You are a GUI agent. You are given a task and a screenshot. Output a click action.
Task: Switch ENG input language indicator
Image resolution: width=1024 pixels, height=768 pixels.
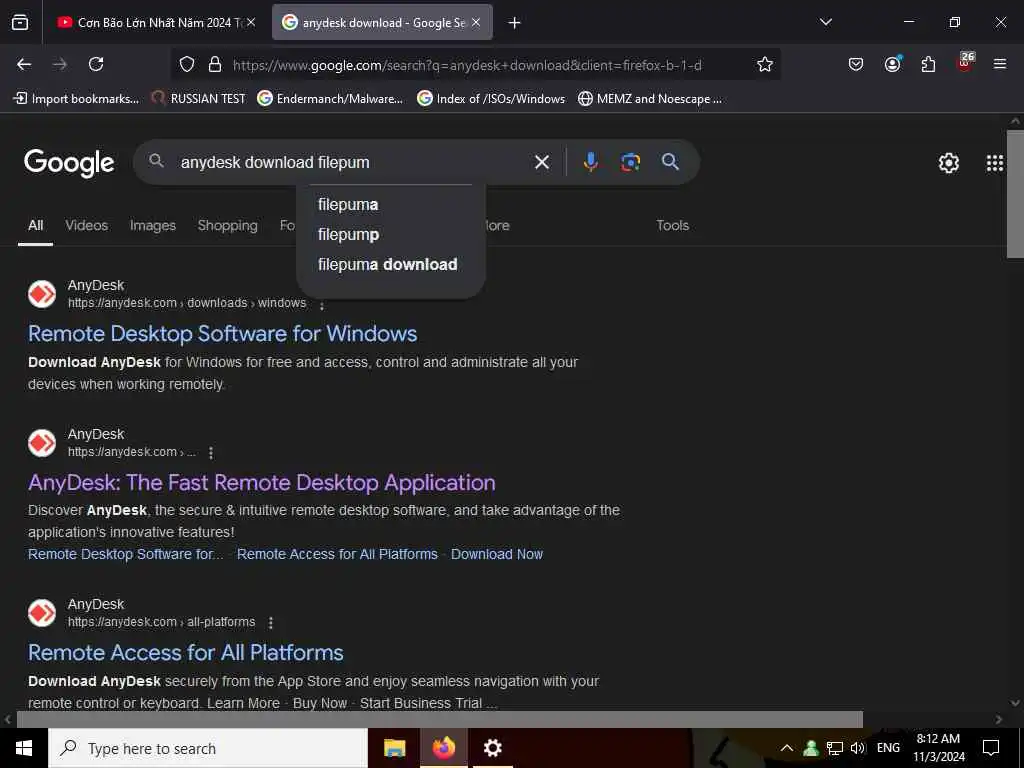(x=888, y=748)
